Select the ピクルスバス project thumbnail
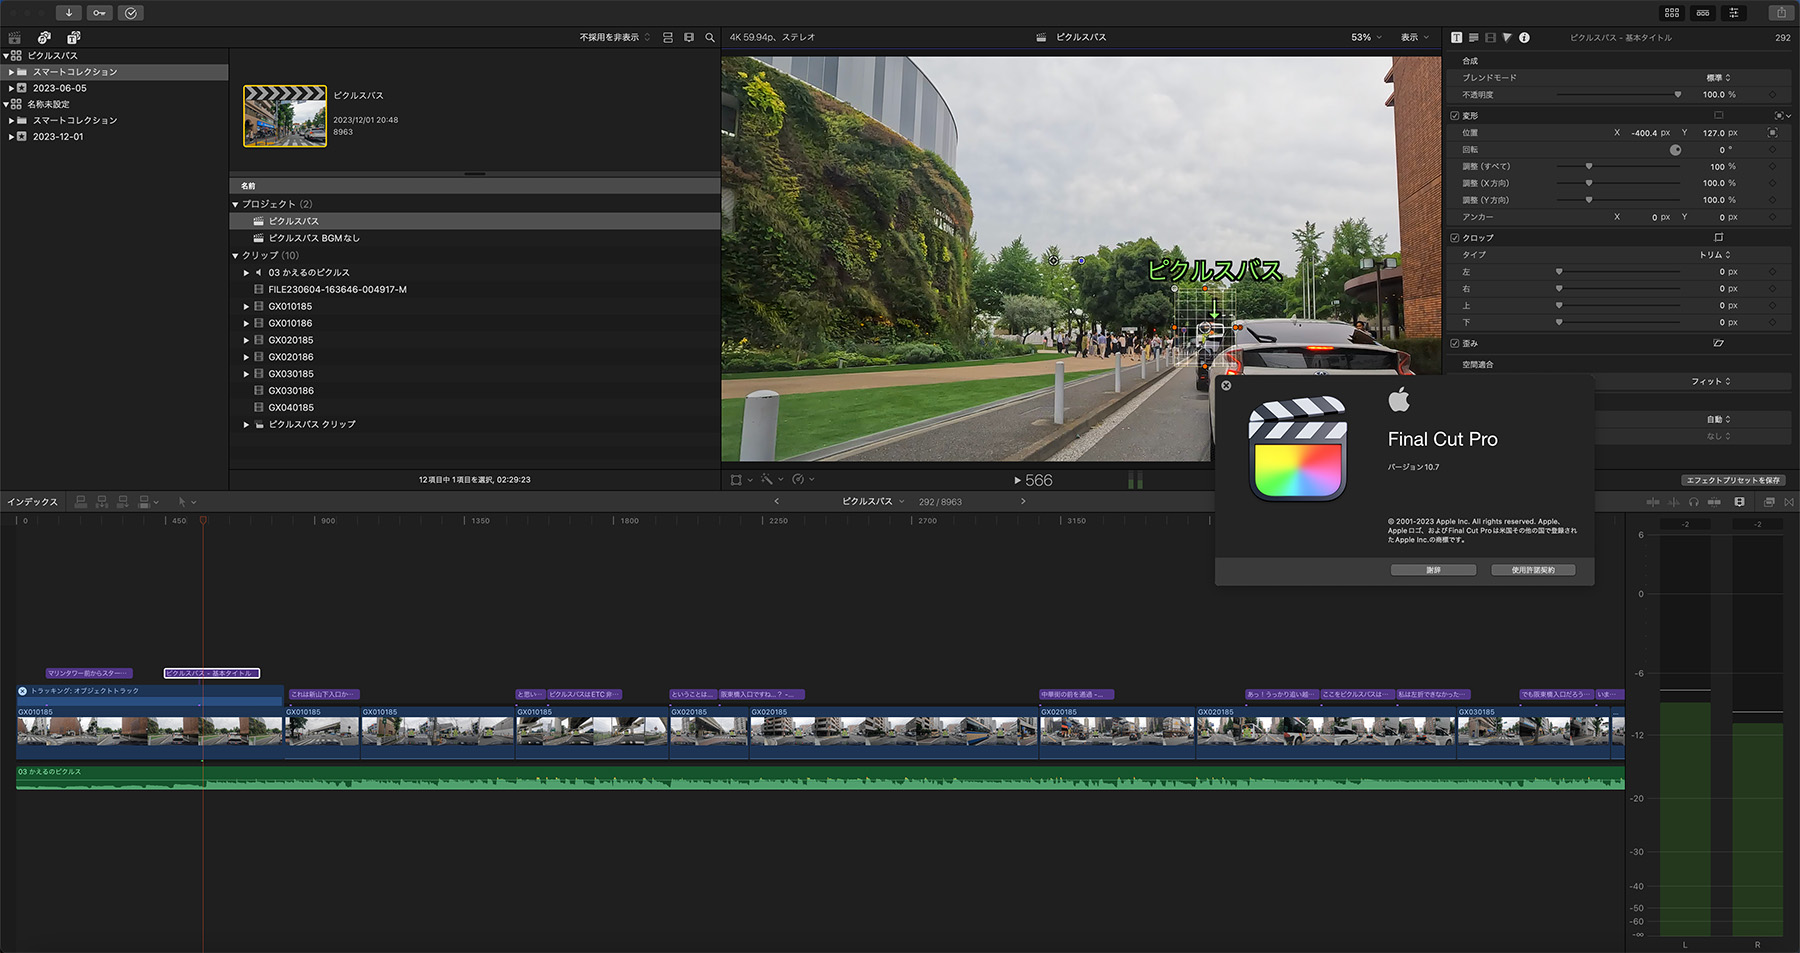The height and width of the screenshot is (953, 1800). pos(285,116)
